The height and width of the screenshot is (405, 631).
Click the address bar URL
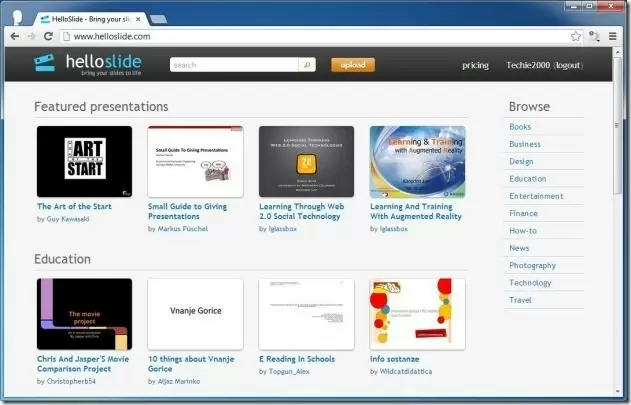pos(112,36)
